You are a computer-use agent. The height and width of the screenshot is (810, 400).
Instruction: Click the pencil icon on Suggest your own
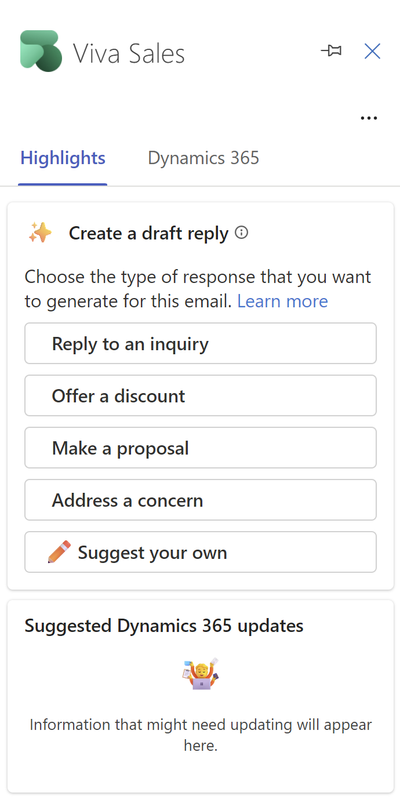click(59, 552)
